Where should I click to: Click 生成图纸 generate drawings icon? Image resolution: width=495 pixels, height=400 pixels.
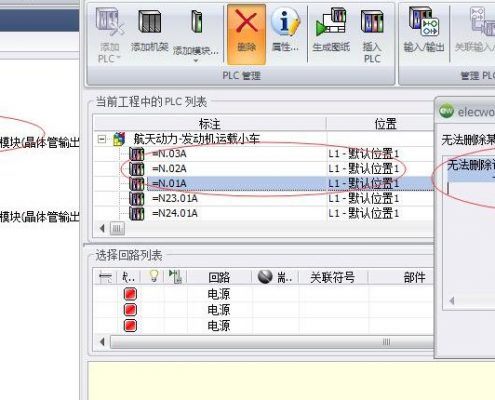pos(331,32)
